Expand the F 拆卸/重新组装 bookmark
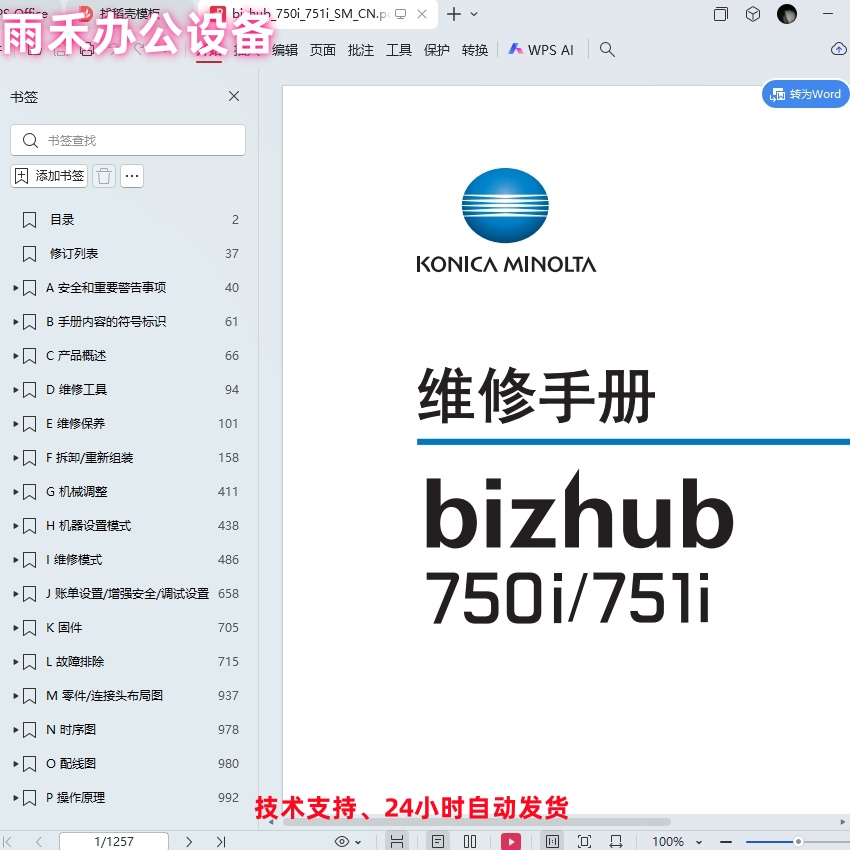Screen dimensions: 850x850 coord(16,458)
